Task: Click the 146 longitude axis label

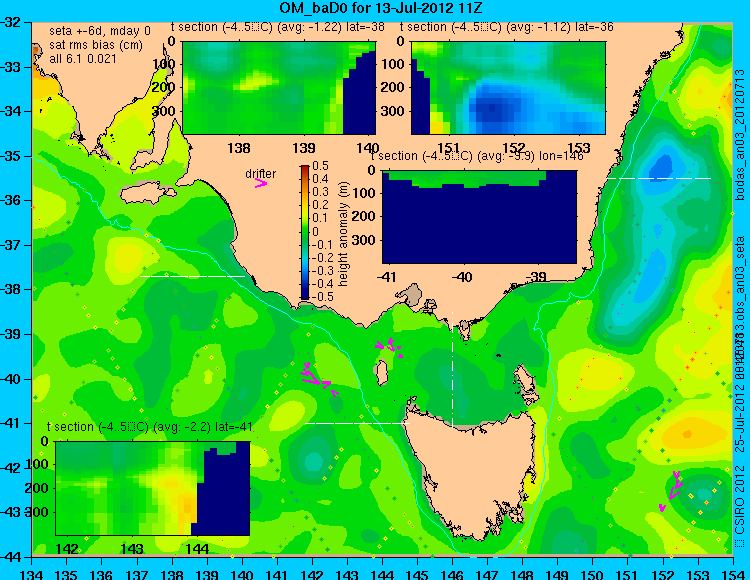Action: point(452,574)
